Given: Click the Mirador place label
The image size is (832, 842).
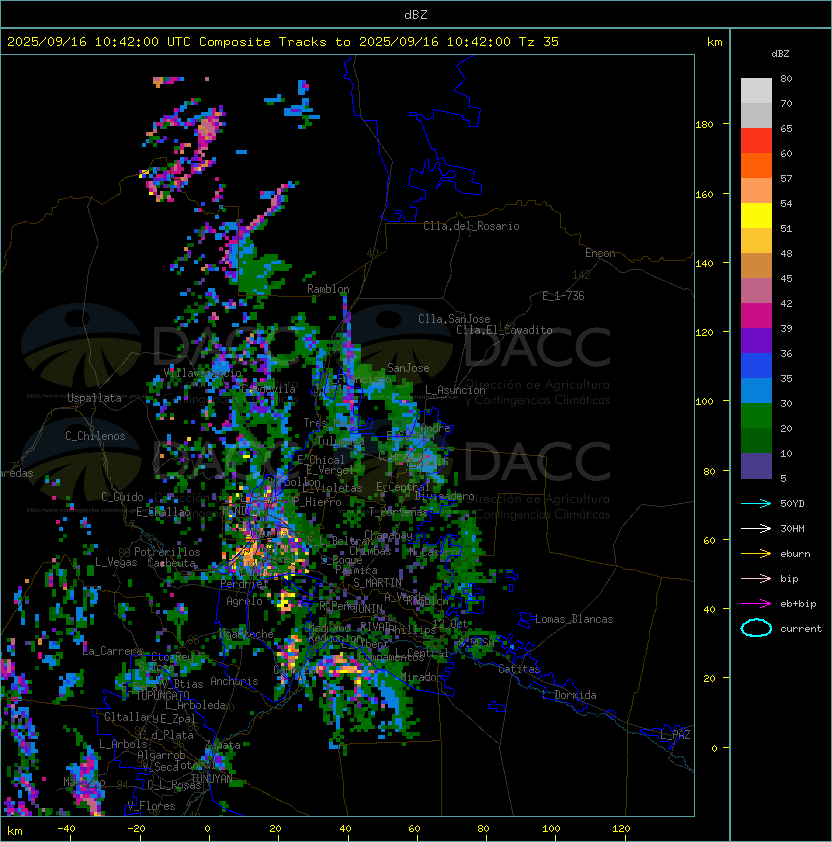Looking at the screenshot, I should point(422,677).
